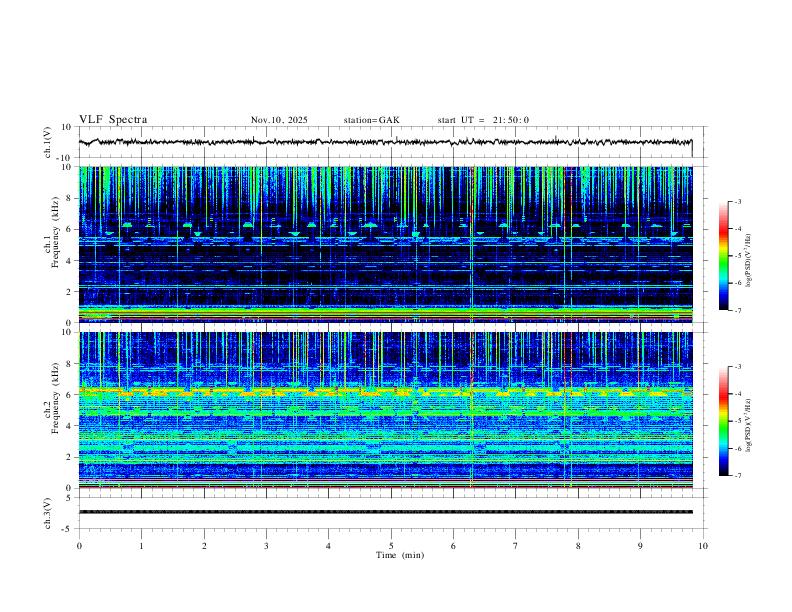This screenshot has height=612, width=792.
Task: Click the ch.1 voltage waveform trace
Action: (385, 142)
